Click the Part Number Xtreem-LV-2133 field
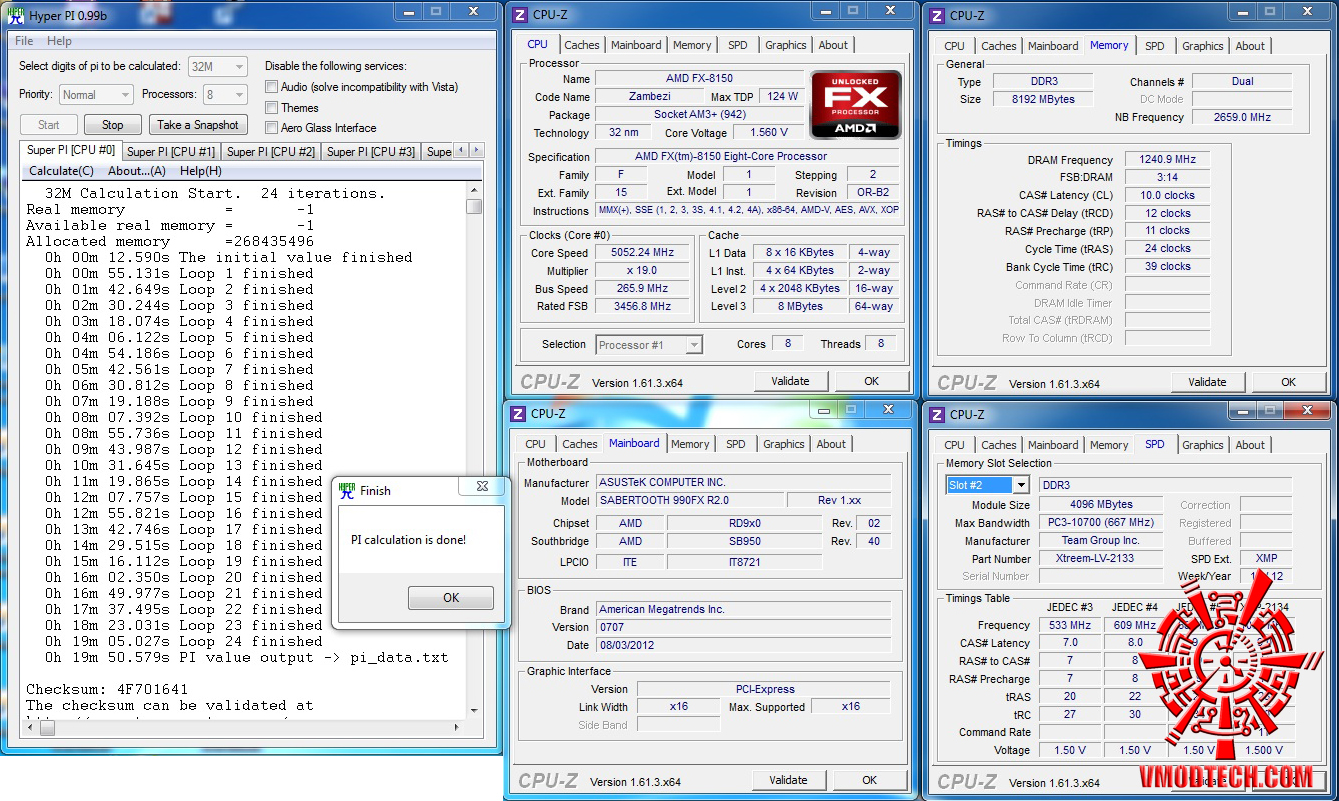This screenshot has width=1339, height=801. (x=1101, y=558)
